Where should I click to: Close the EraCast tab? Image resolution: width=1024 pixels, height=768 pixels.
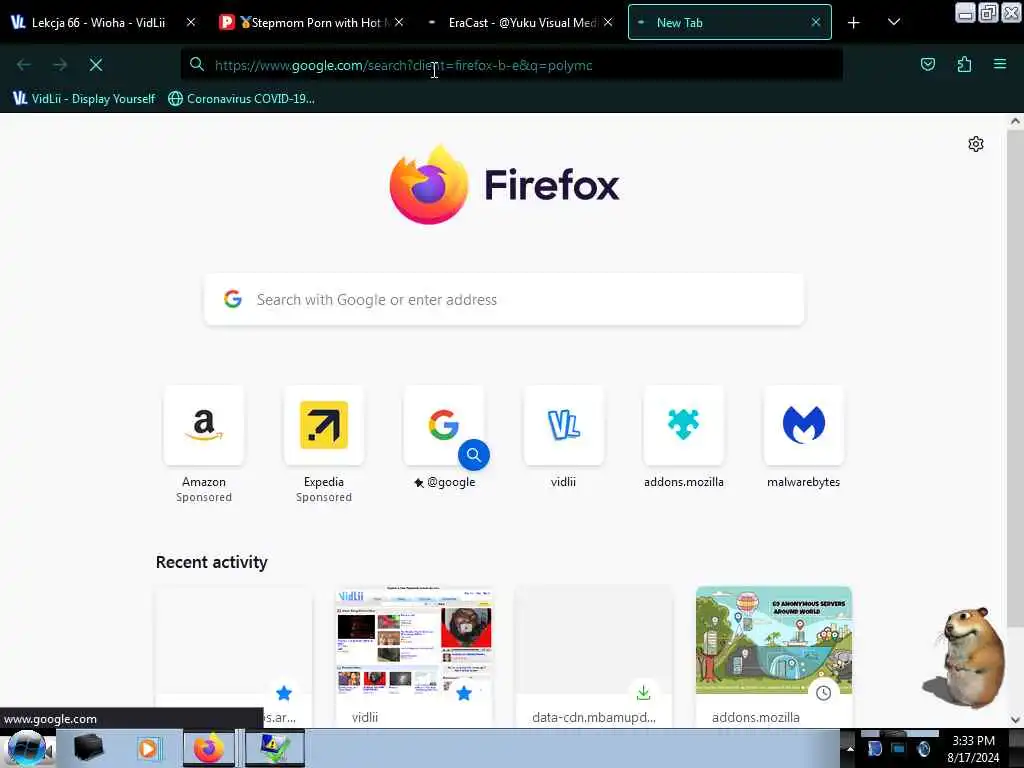(x=608, y=22)
